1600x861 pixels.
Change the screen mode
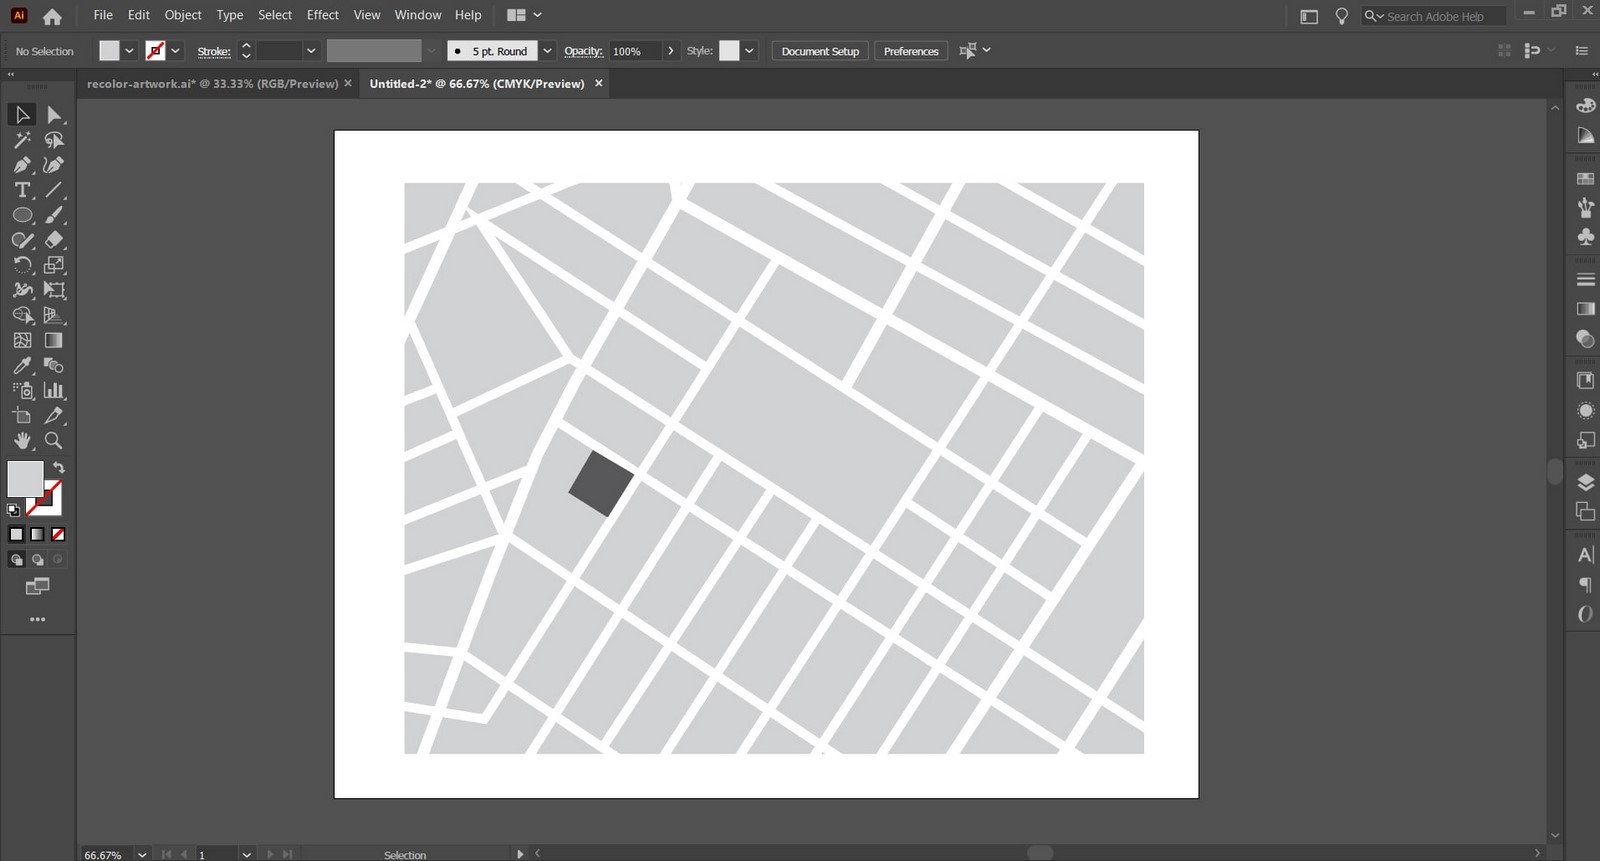(x=37, y=586)
